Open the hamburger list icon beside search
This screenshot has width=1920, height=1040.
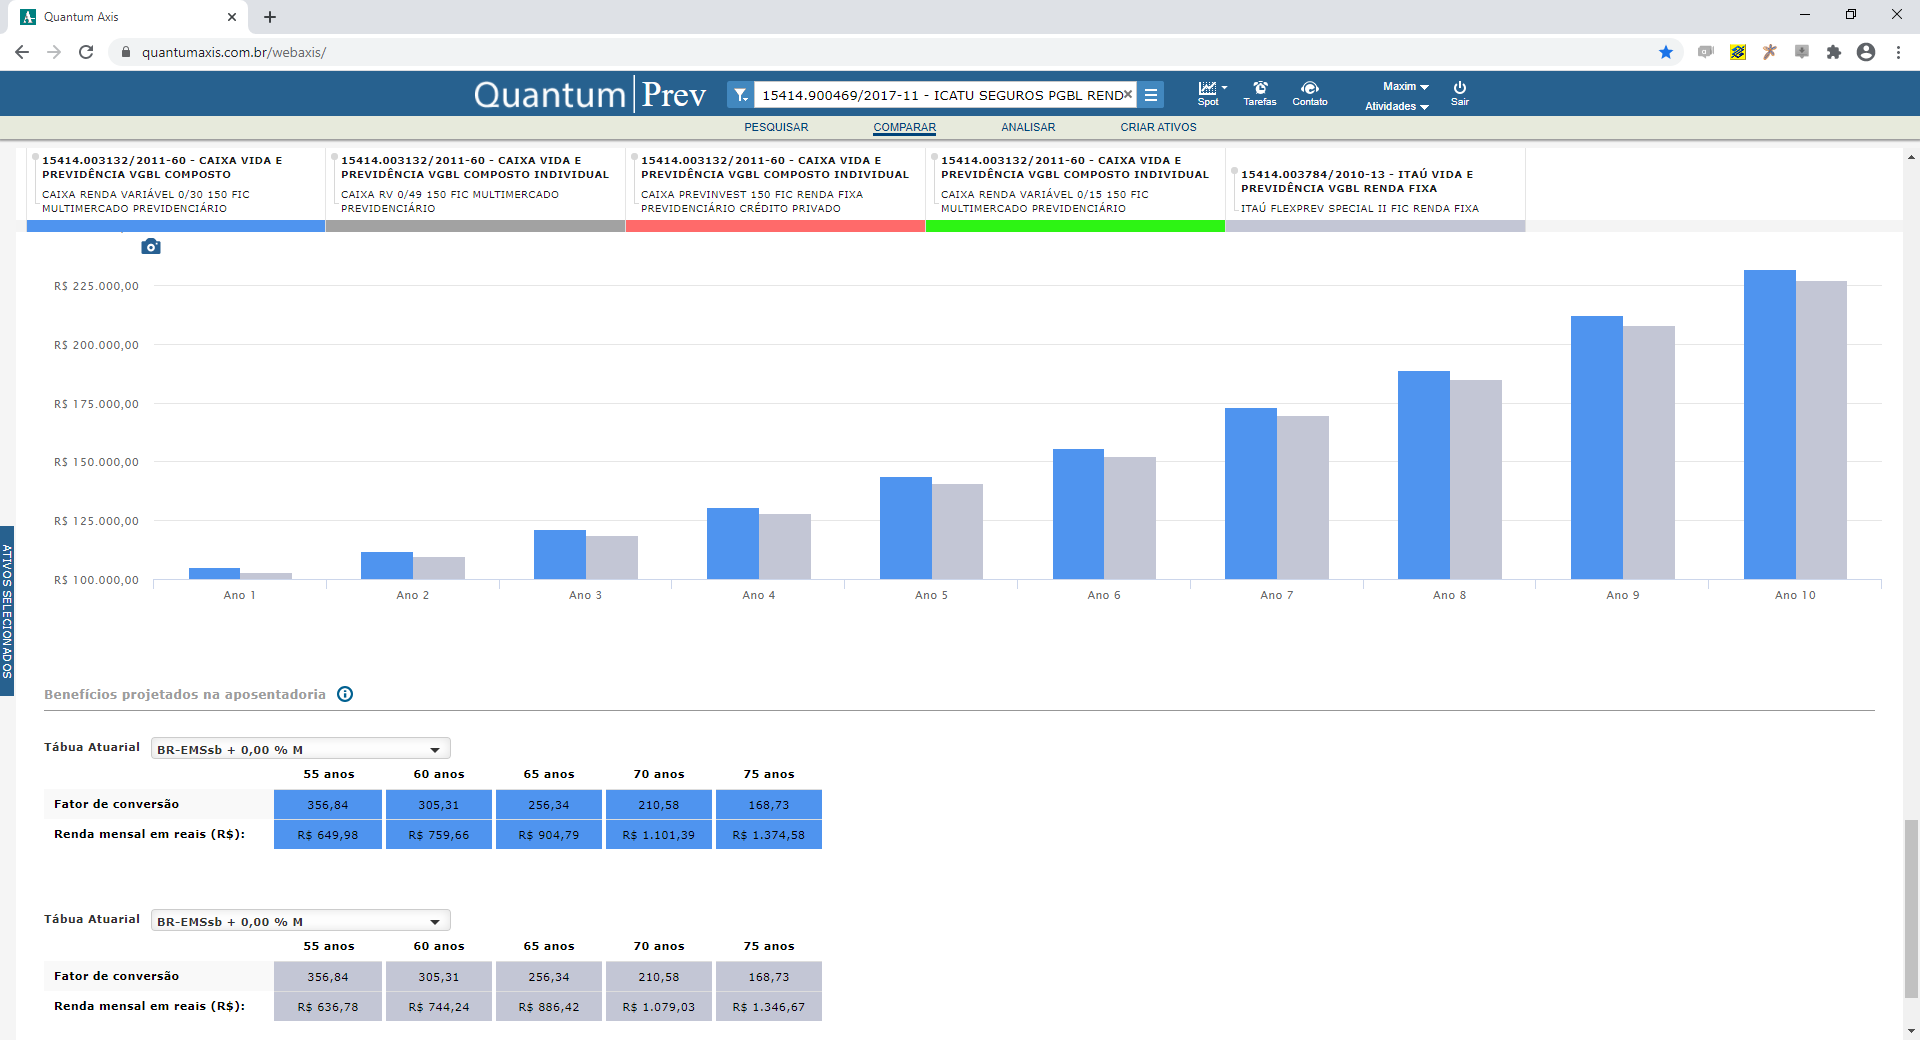click(1151, 95)
